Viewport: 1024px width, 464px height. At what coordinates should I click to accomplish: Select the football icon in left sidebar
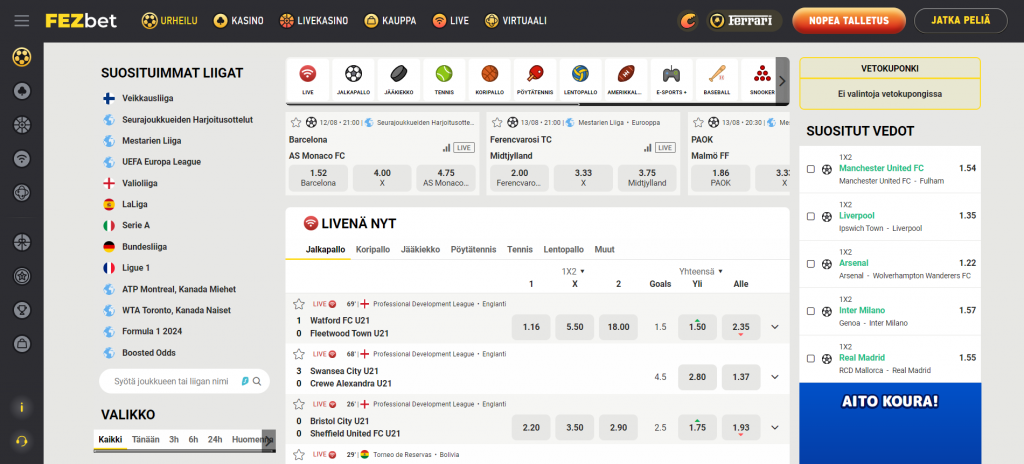pos(22,57)
